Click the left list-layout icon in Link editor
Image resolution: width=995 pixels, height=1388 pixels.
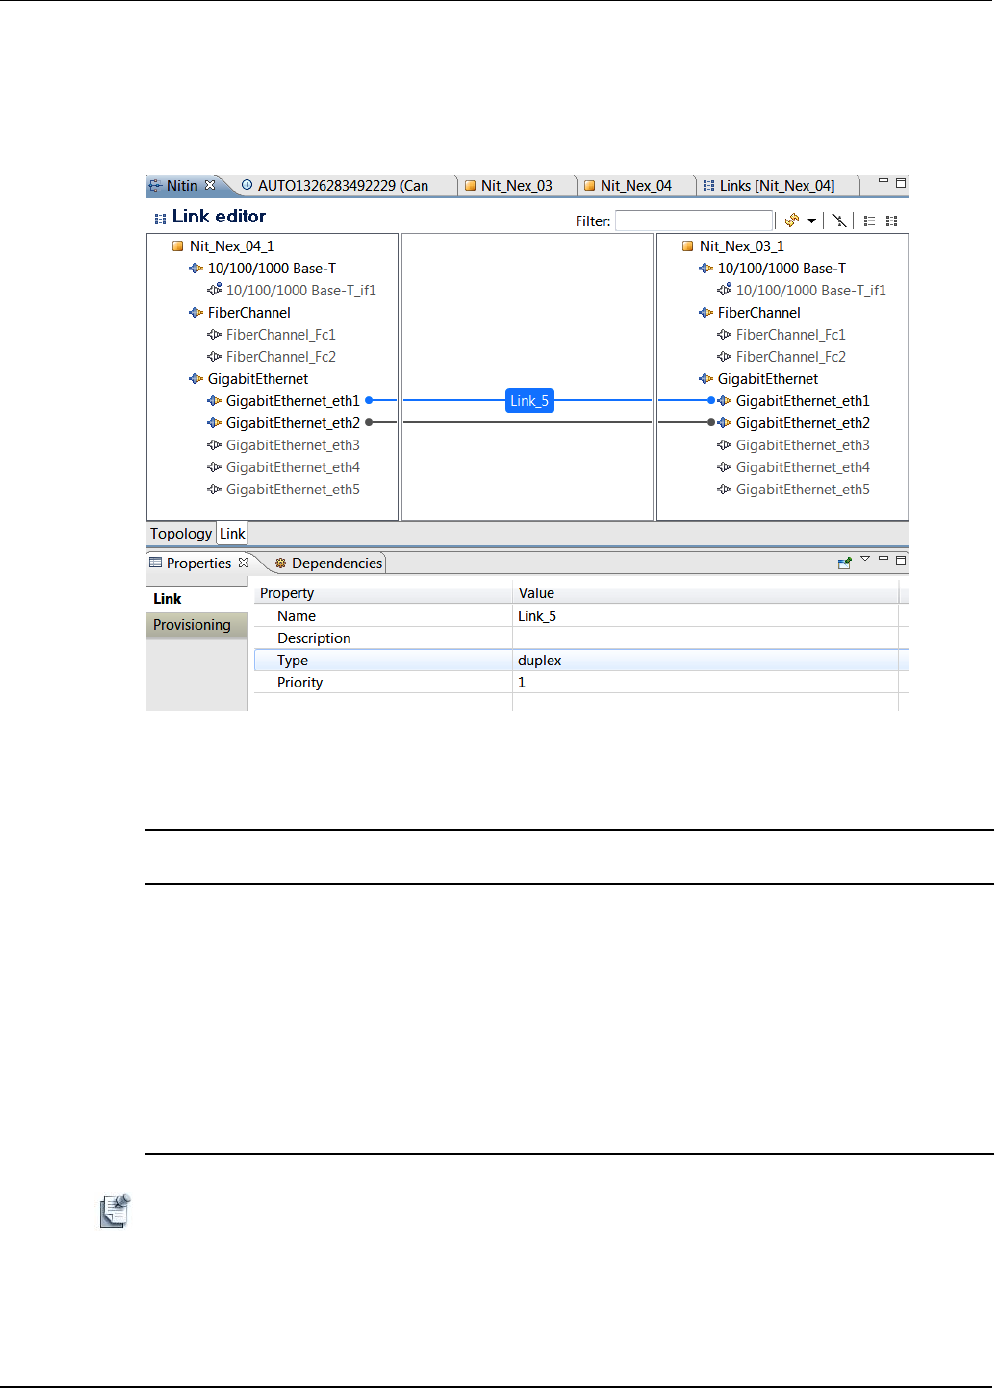(869, 221)
